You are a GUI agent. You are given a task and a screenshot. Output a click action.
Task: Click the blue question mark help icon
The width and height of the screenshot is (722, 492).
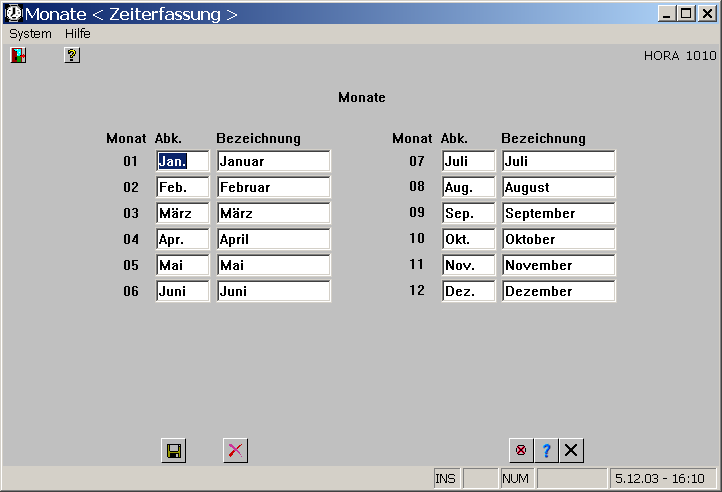(546, 451)
